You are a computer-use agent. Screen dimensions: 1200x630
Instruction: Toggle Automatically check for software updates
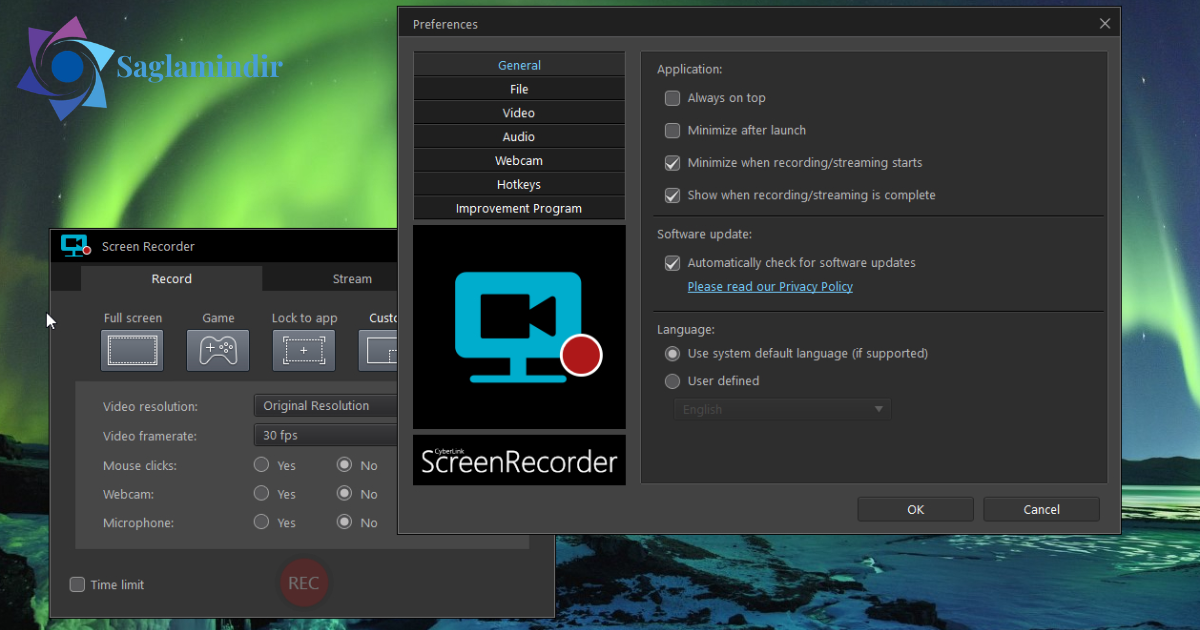pos(673,263)
